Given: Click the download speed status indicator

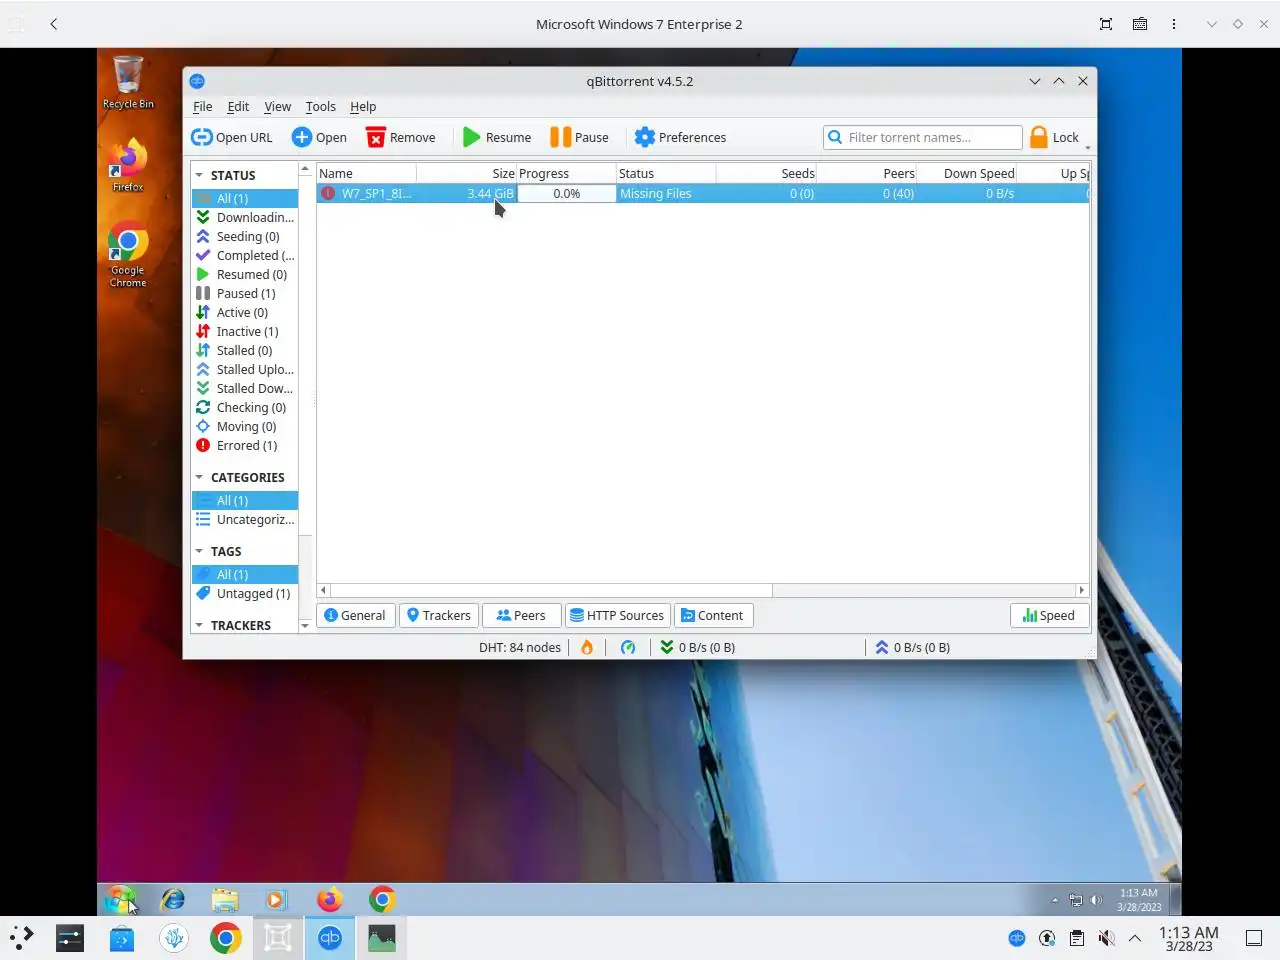Looking at the screenshot, I should [x=698, y=647].
